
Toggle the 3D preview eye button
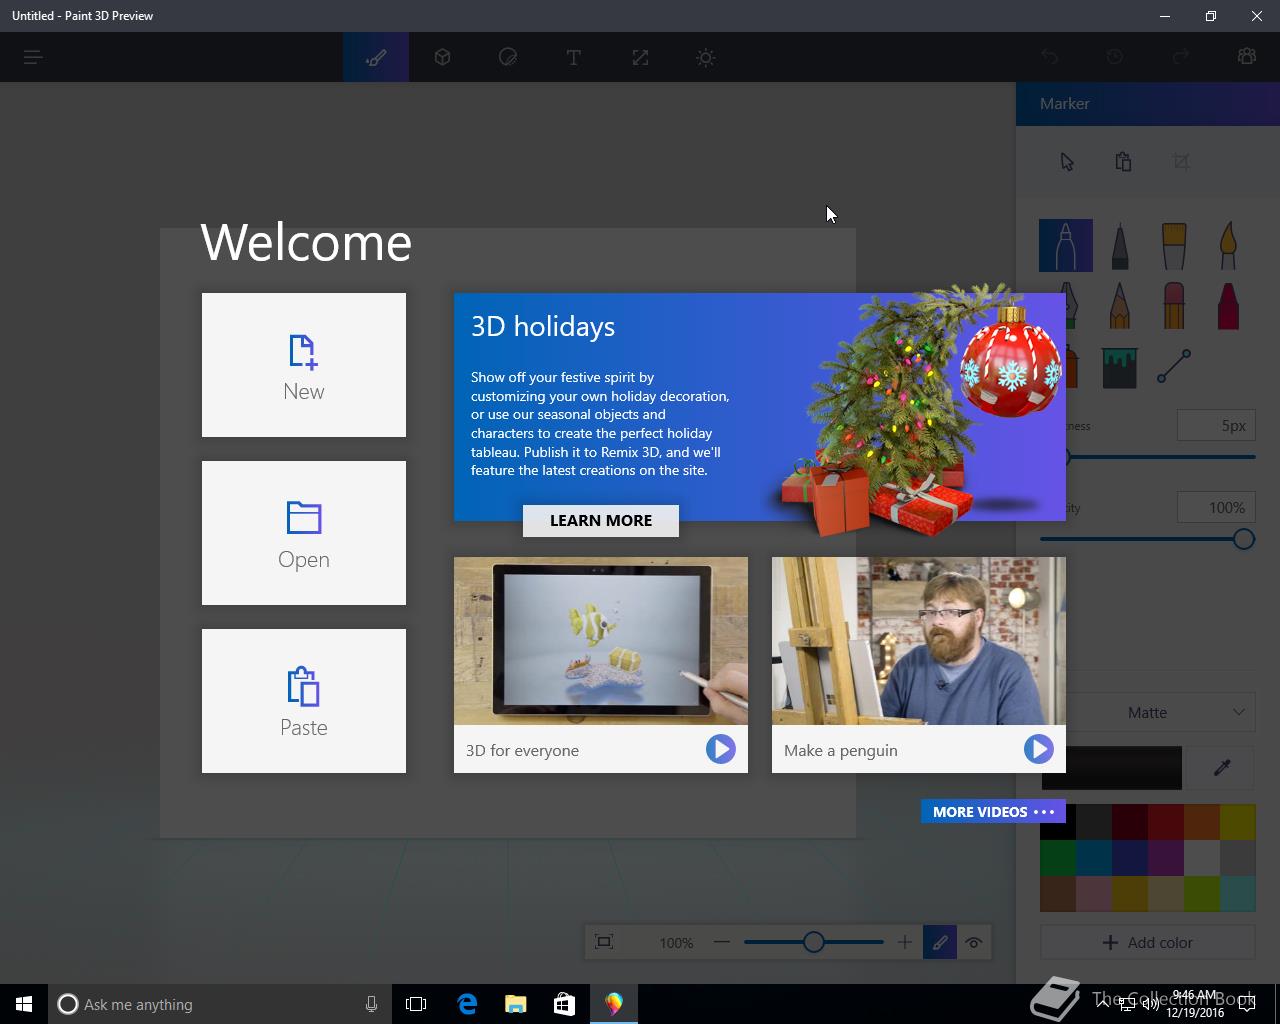(974, 942)
